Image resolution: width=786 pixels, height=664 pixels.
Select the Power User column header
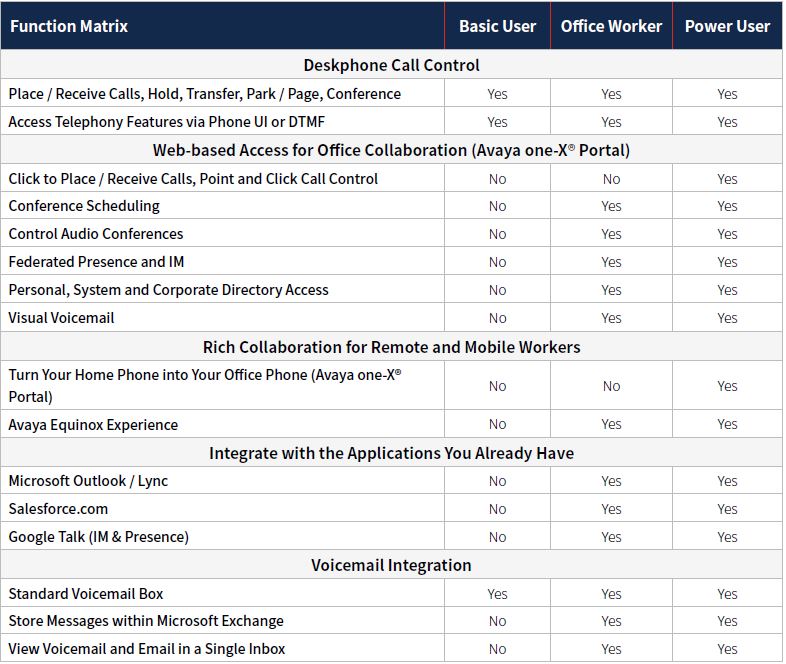tap(727, 26)
